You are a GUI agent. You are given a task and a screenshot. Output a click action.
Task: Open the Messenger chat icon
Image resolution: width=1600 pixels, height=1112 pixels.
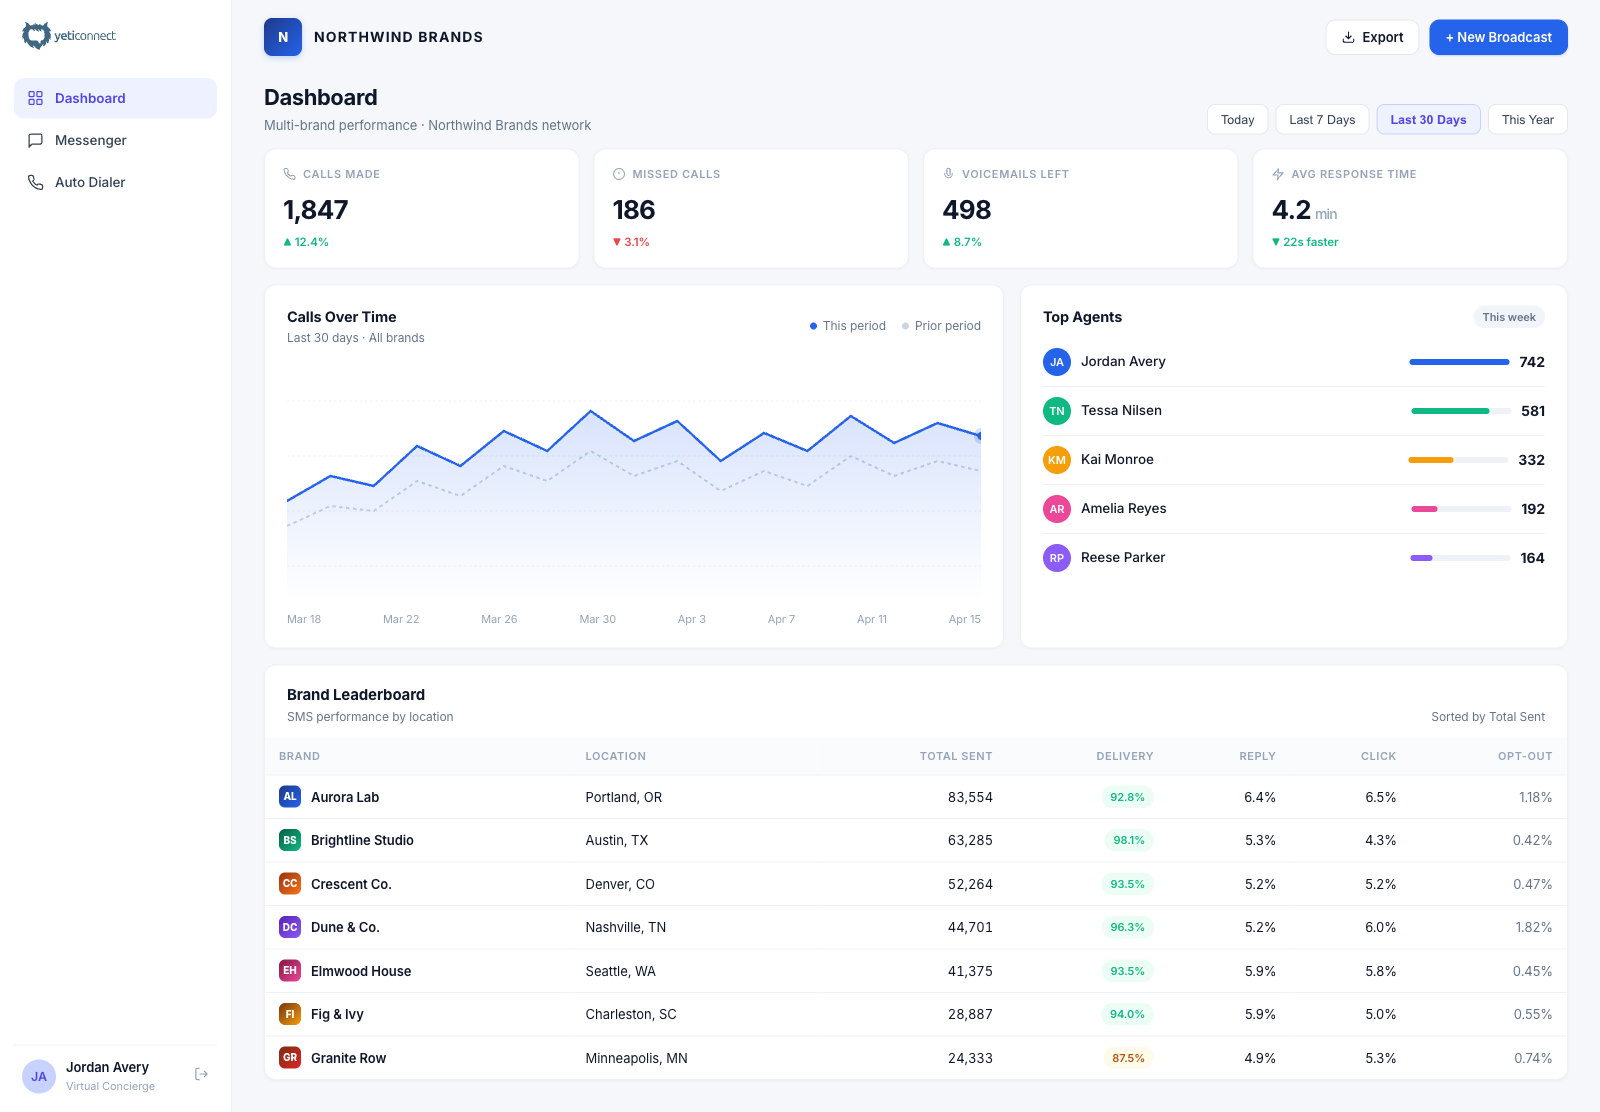36,140
